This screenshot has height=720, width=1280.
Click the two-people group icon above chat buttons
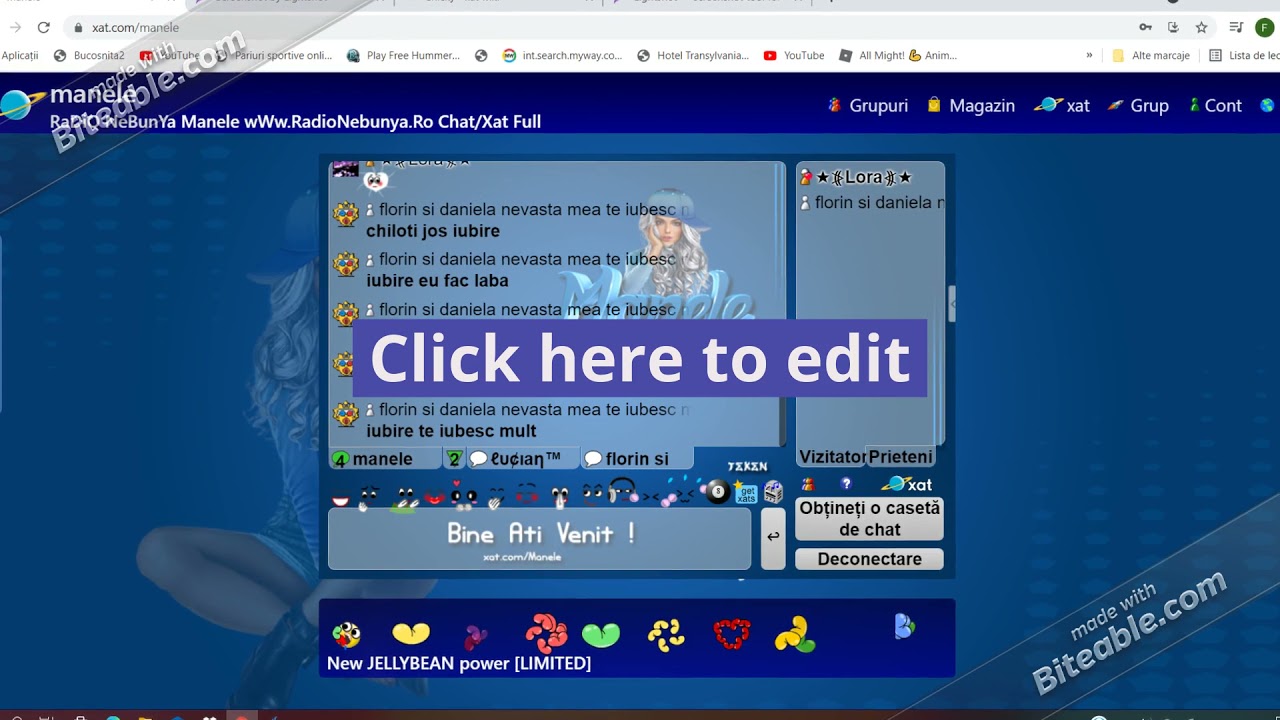pos(808,484)
